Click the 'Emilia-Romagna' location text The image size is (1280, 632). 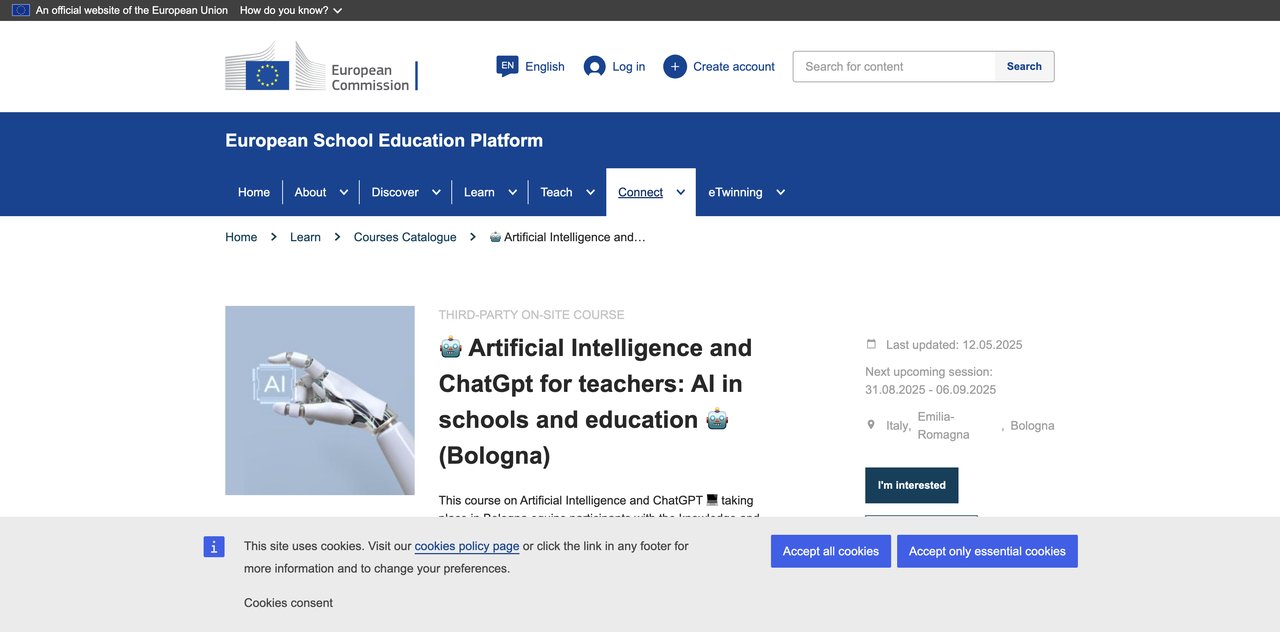click(x=944, y=426)
